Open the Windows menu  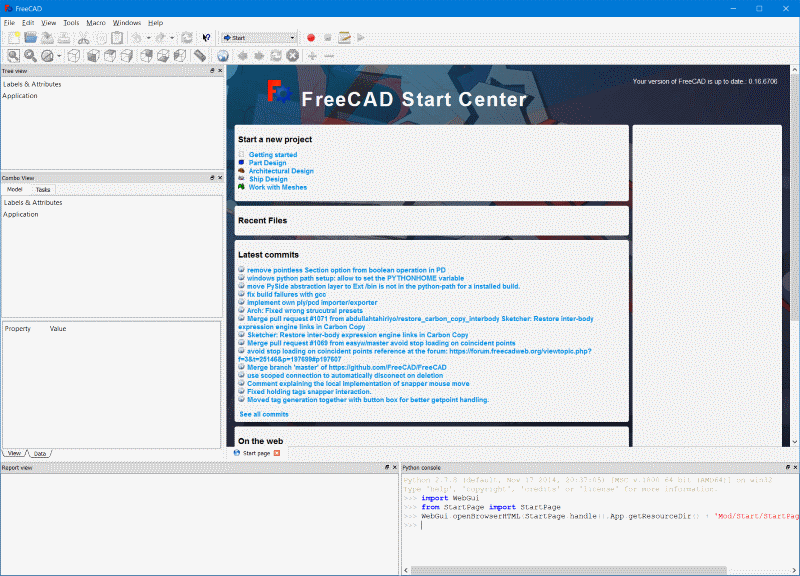127,23
